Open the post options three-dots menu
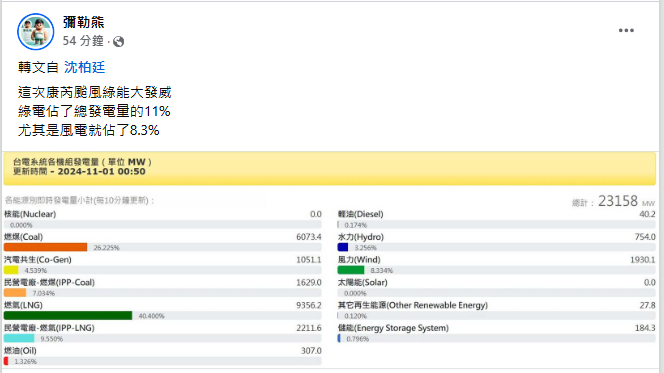This screenshot has height=373, width=664. pos(626,30)
